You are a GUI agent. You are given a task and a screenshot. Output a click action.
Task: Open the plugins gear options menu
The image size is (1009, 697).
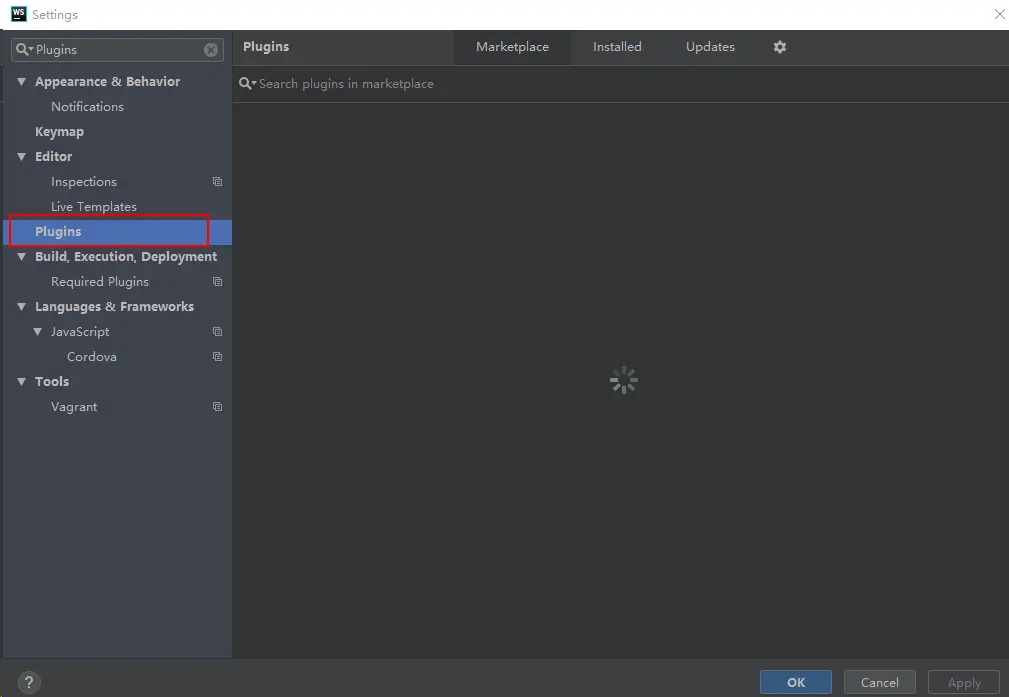779,47
